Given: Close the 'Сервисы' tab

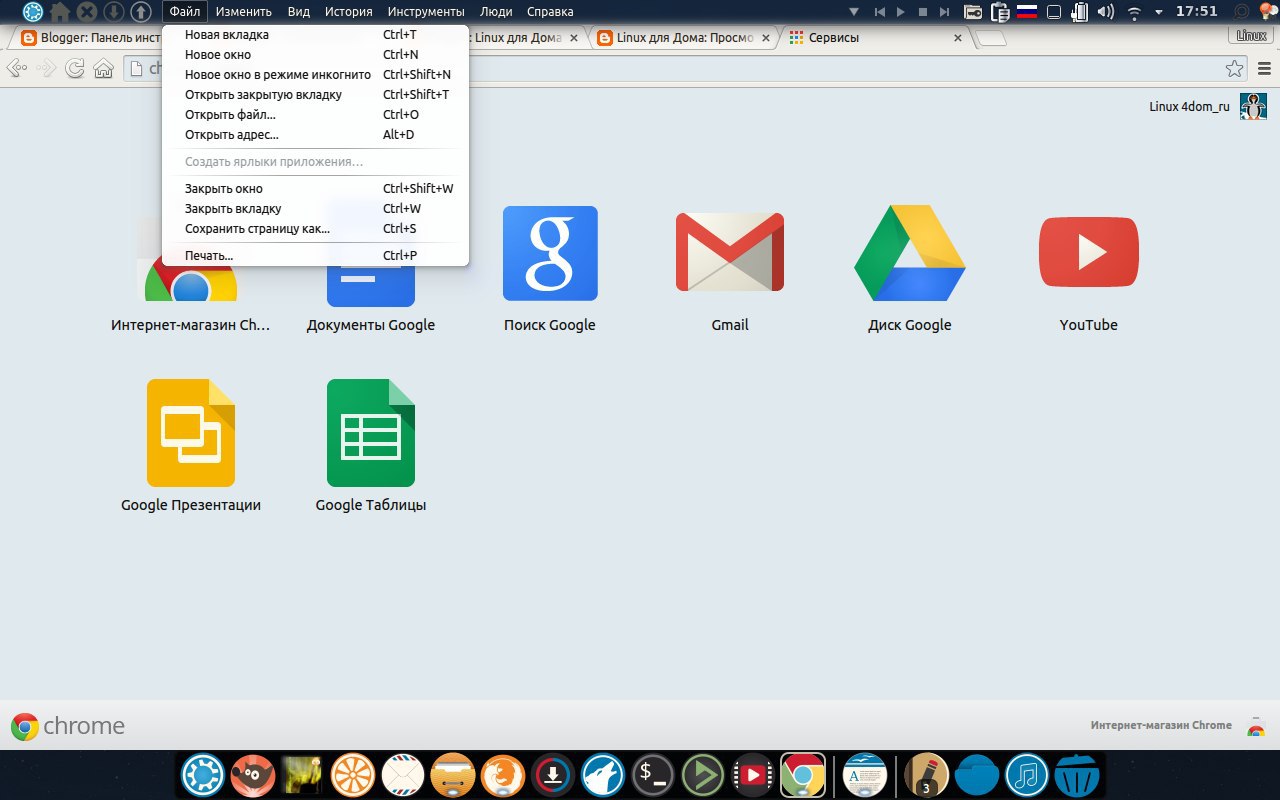Looking at the screenshot, I should pyautogui.click(x=958, y=38).
